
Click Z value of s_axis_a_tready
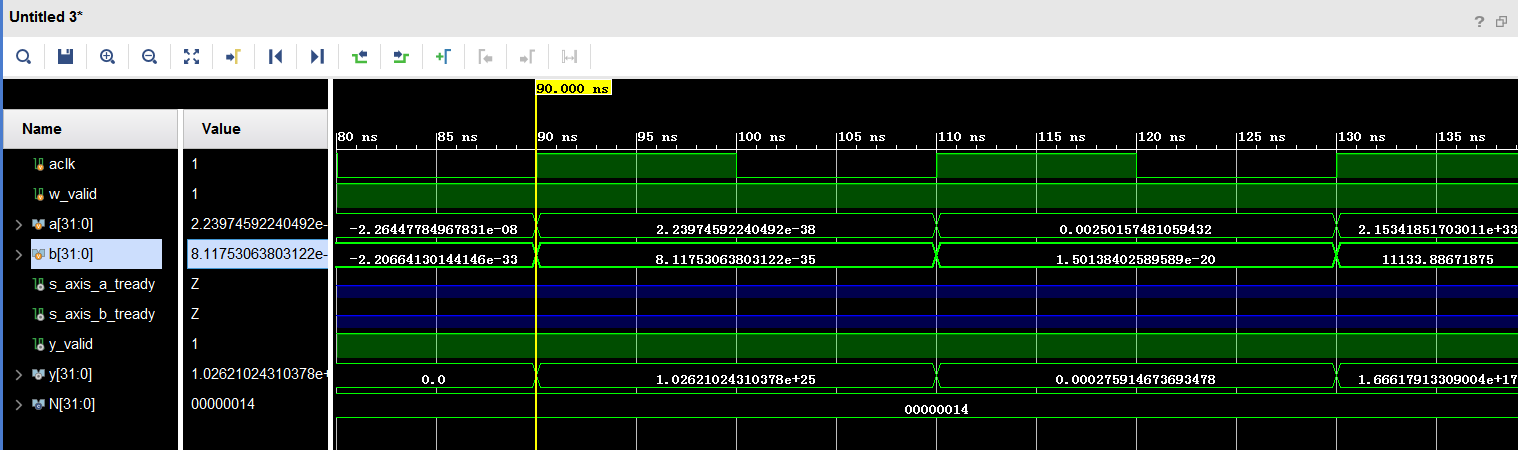[x=195, y=284]
